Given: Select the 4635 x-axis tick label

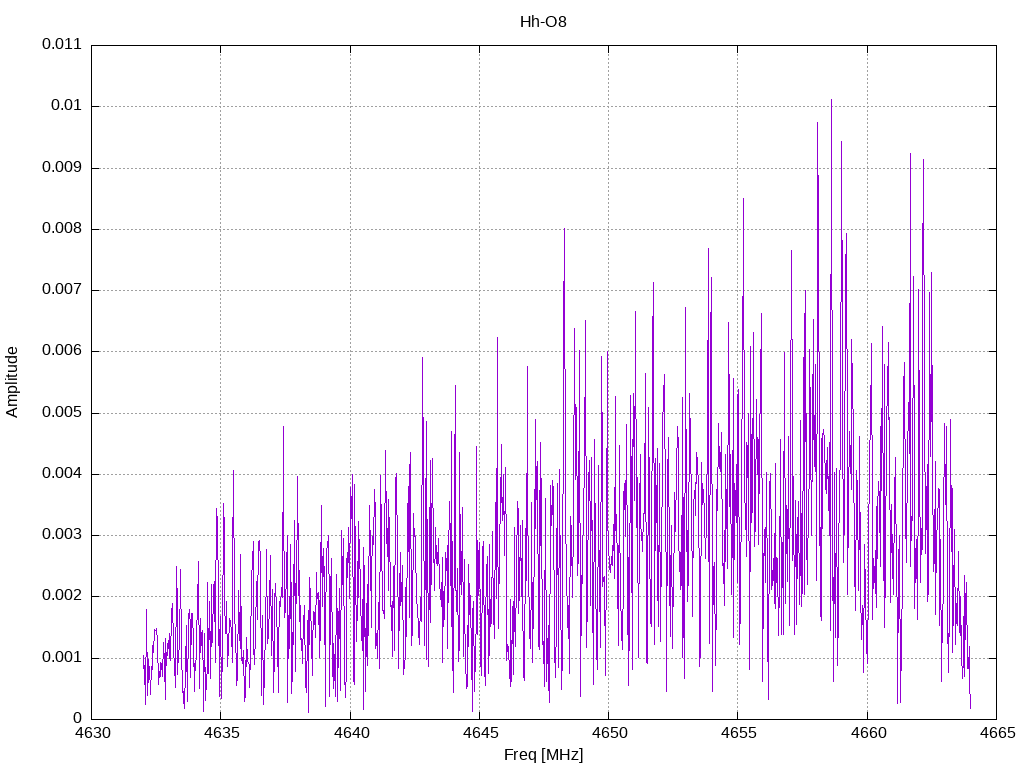Looking at the screenshot, I should [221, 734].
